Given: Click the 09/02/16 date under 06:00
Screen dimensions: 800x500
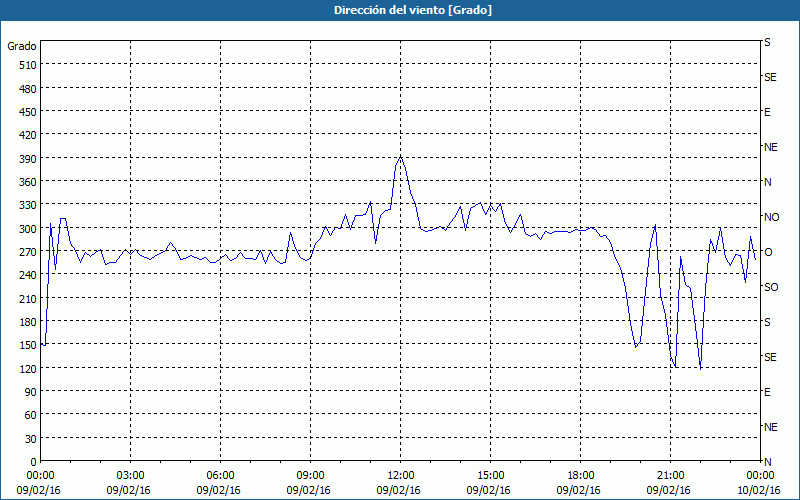Looking at the screenshot, I should point(218,490).
